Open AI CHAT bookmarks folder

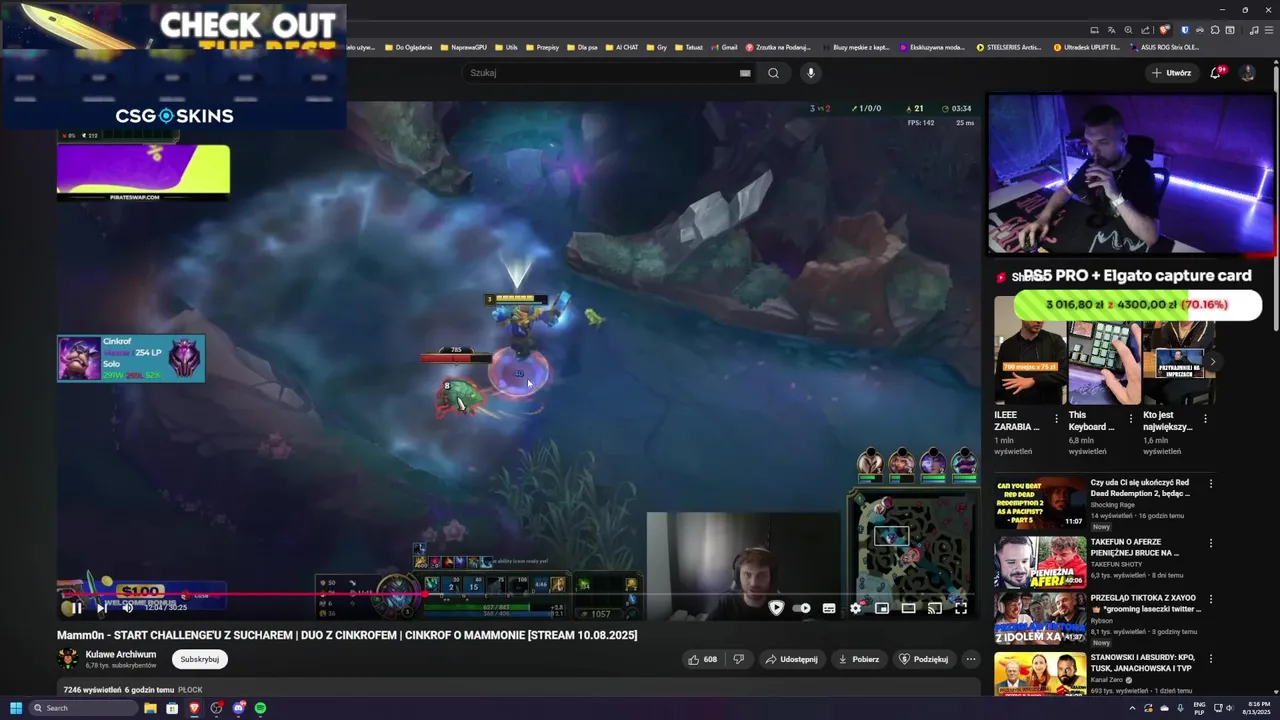pyautogui.click(x=621, y=47)
